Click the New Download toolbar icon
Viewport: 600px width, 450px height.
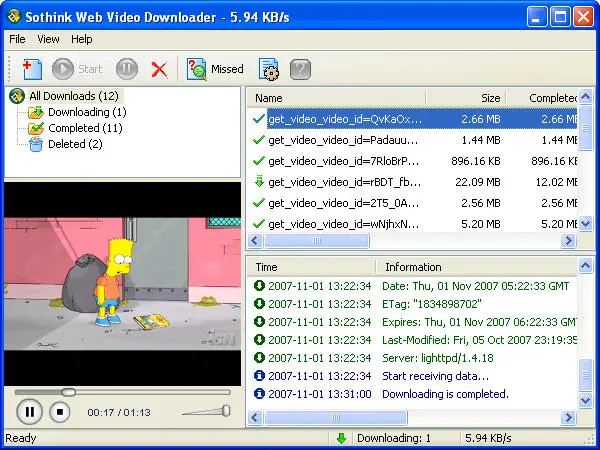(x=31, y=69)
